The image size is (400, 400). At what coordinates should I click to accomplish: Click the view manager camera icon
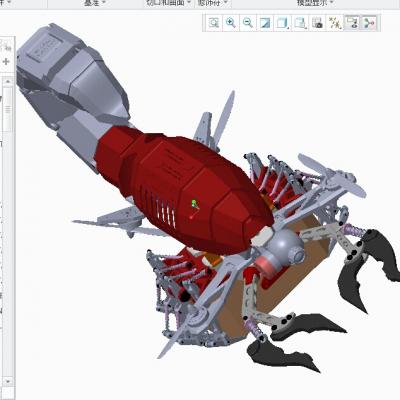pos(318,23)
